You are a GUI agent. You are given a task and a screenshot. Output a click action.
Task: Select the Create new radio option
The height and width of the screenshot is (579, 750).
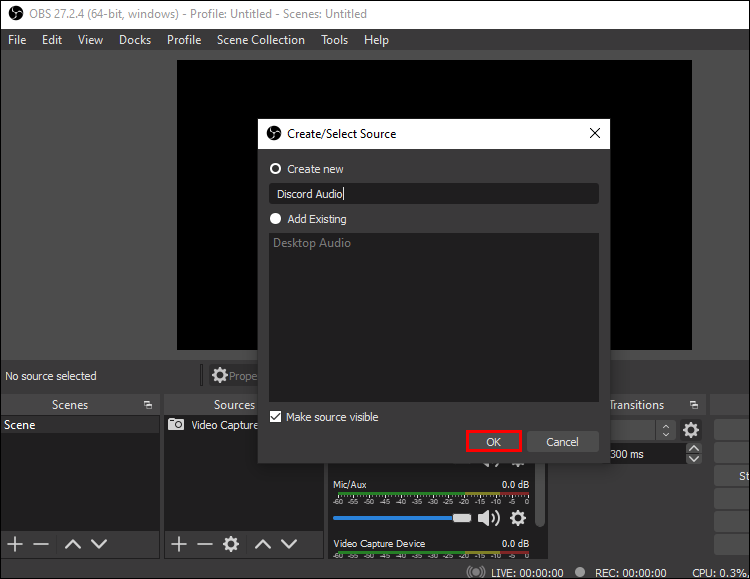pos(276,169)
